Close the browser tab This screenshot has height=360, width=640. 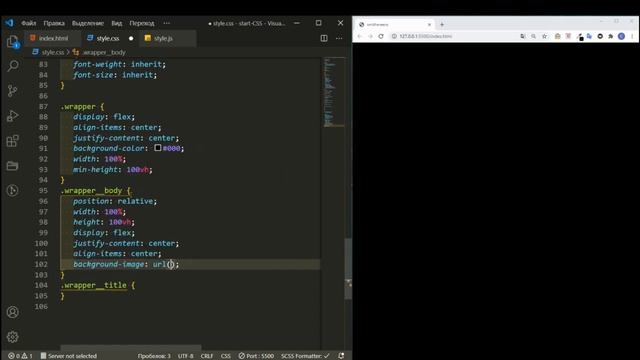[x=429, y=24]
